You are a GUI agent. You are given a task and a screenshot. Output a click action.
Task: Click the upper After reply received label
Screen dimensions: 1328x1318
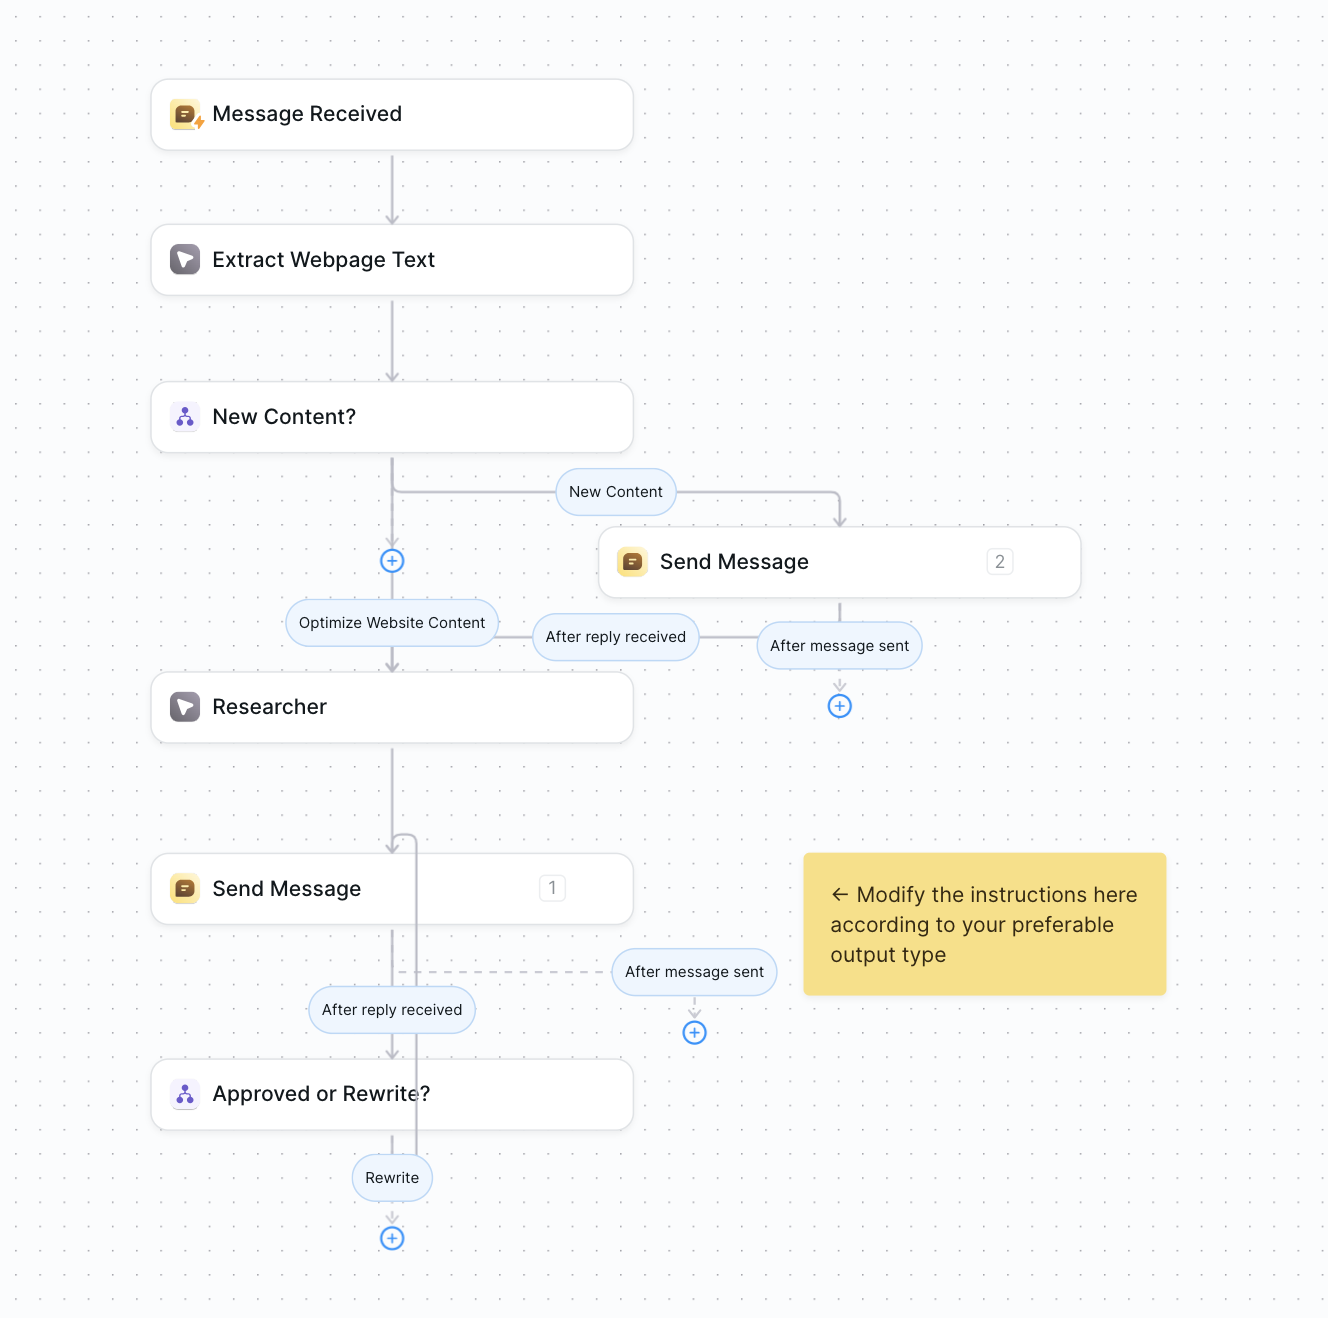point(615,637)
